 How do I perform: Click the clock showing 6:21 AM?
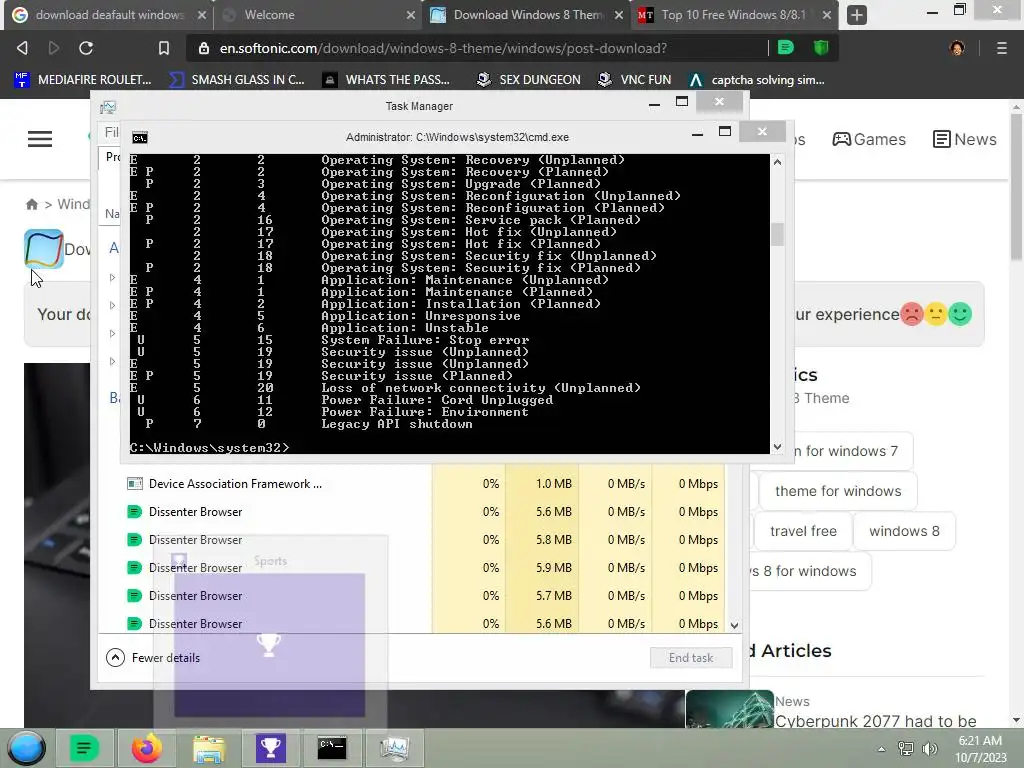pyautogui.click(x=980, y=741)
